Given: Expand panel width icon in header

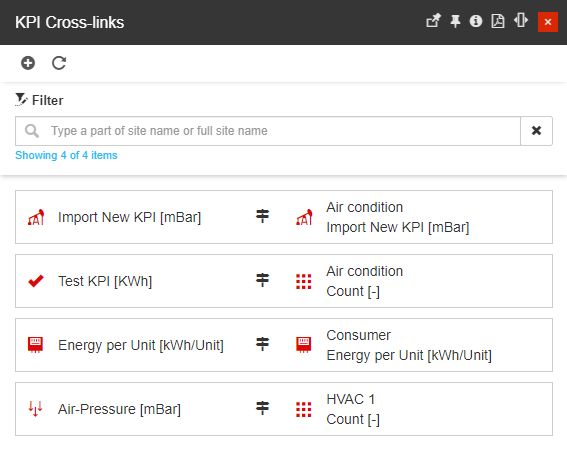Looking at the screenshot, I should pos(521,20).
